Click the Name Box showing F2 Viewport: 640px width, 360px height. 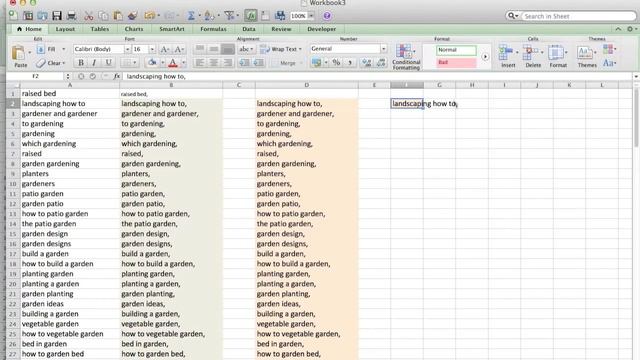pyautogui.click(x=36, y=76)
